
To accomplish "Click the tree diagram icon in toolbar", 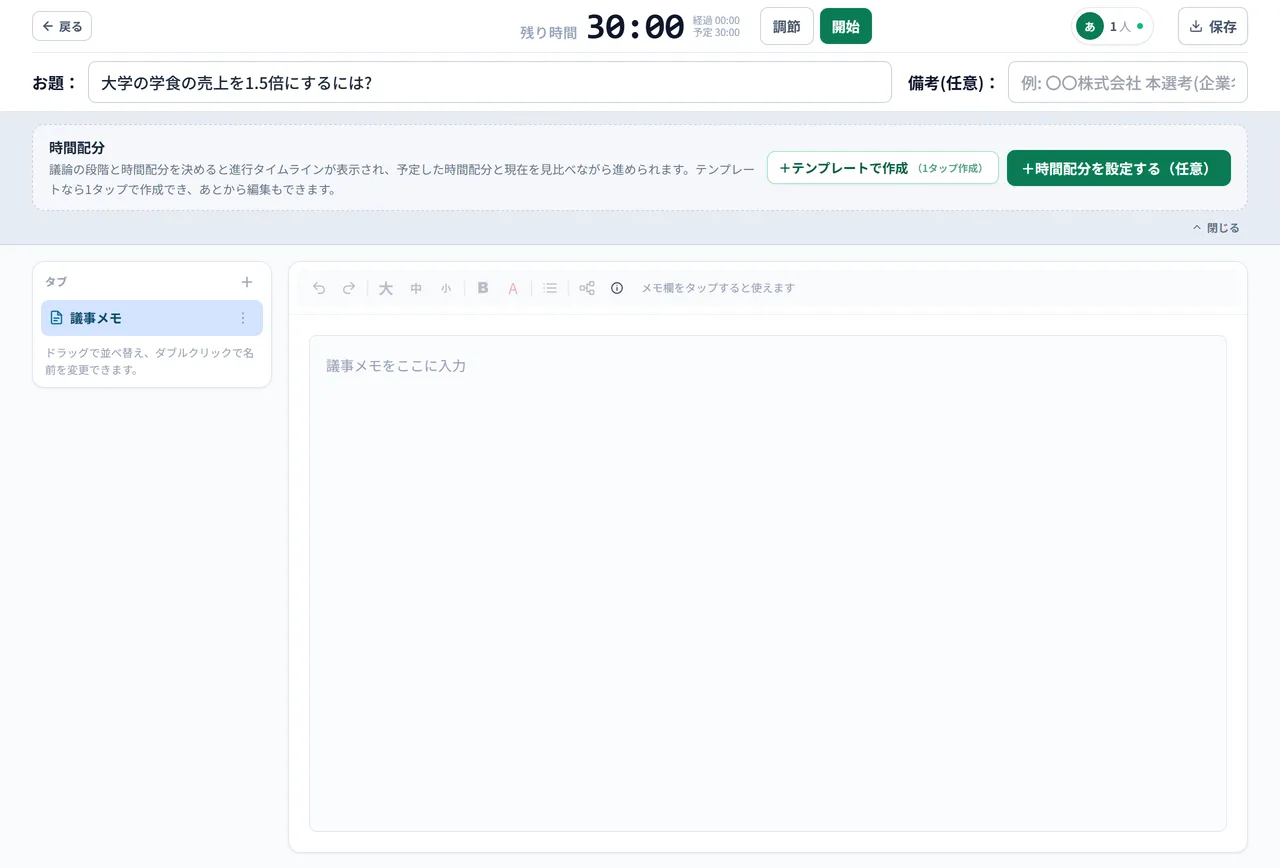I will click(587, 288).
